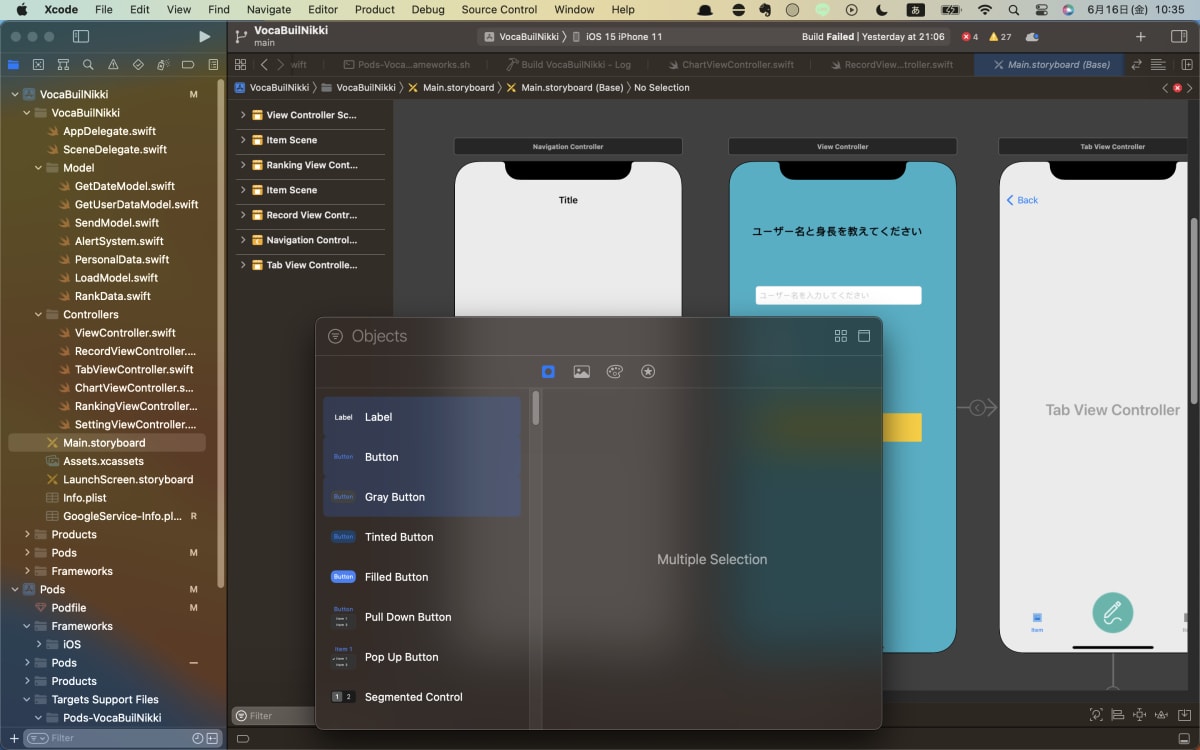Open the Report navigator
The height and width of the screenshot is (750, 1200).
[212, 64]
